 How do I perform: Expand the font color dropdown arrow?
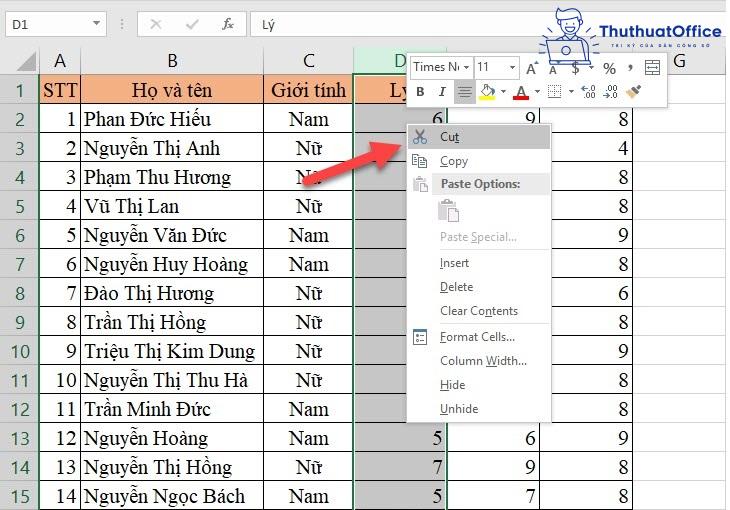537,92
